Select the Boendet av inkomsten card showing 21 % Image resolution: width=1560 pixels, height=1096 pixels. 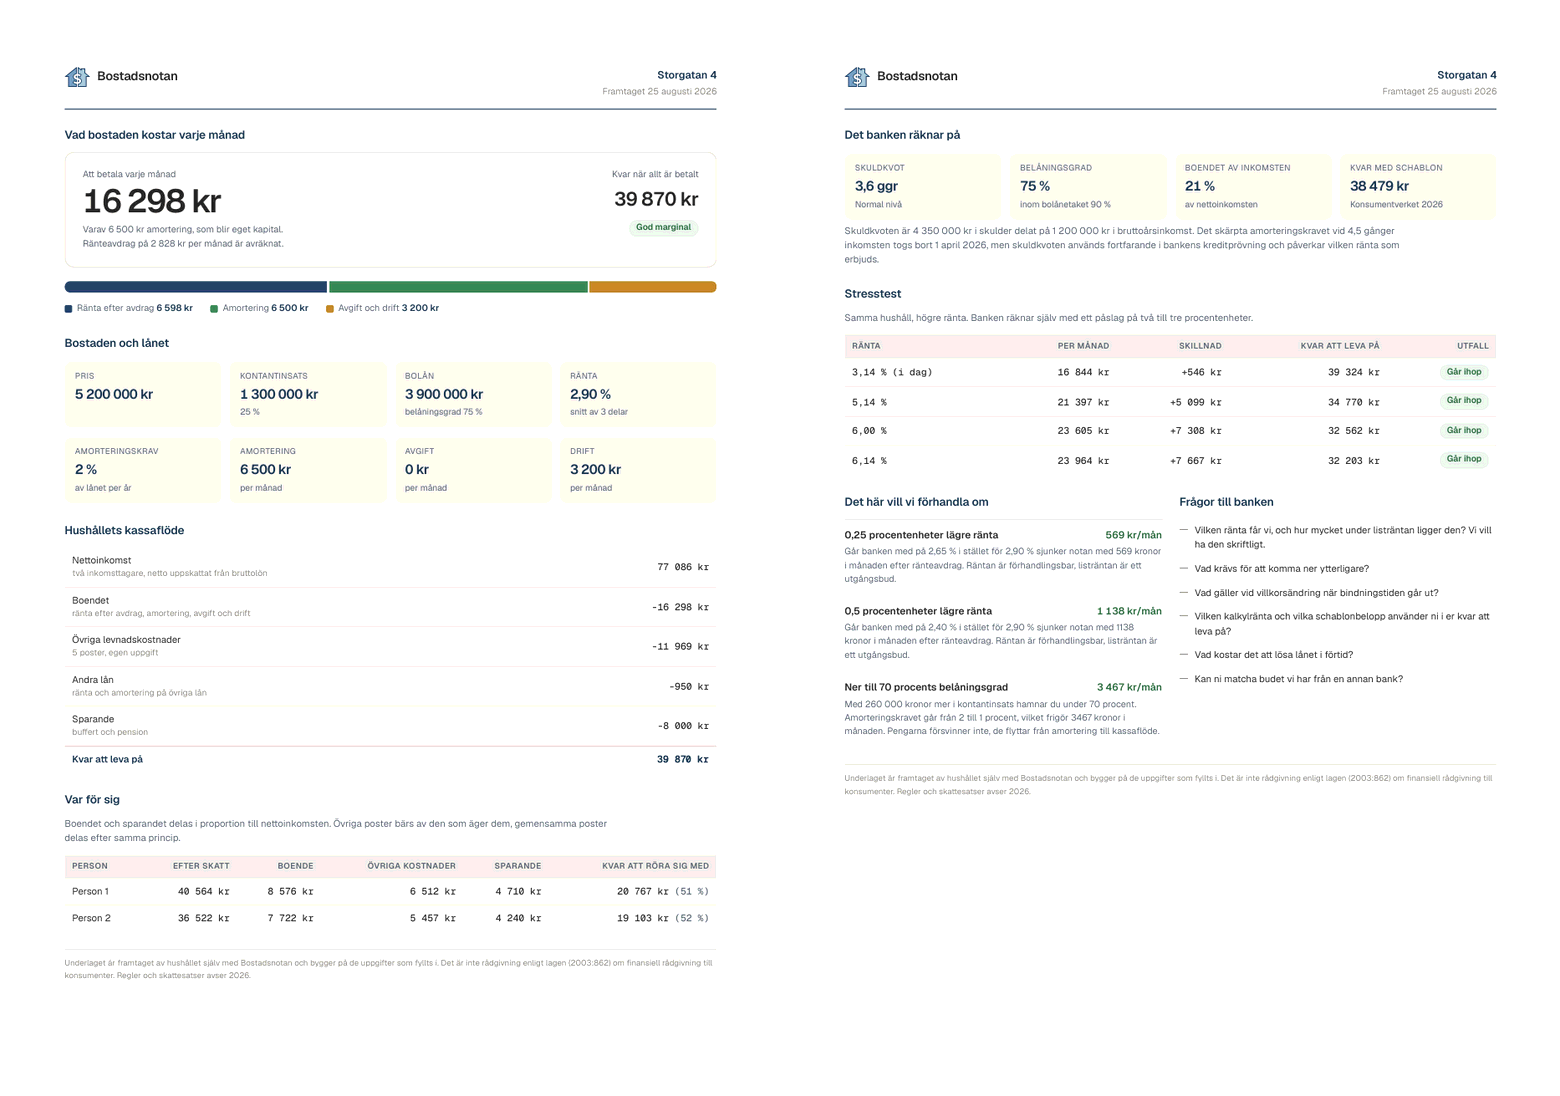tap(1253, 186)
